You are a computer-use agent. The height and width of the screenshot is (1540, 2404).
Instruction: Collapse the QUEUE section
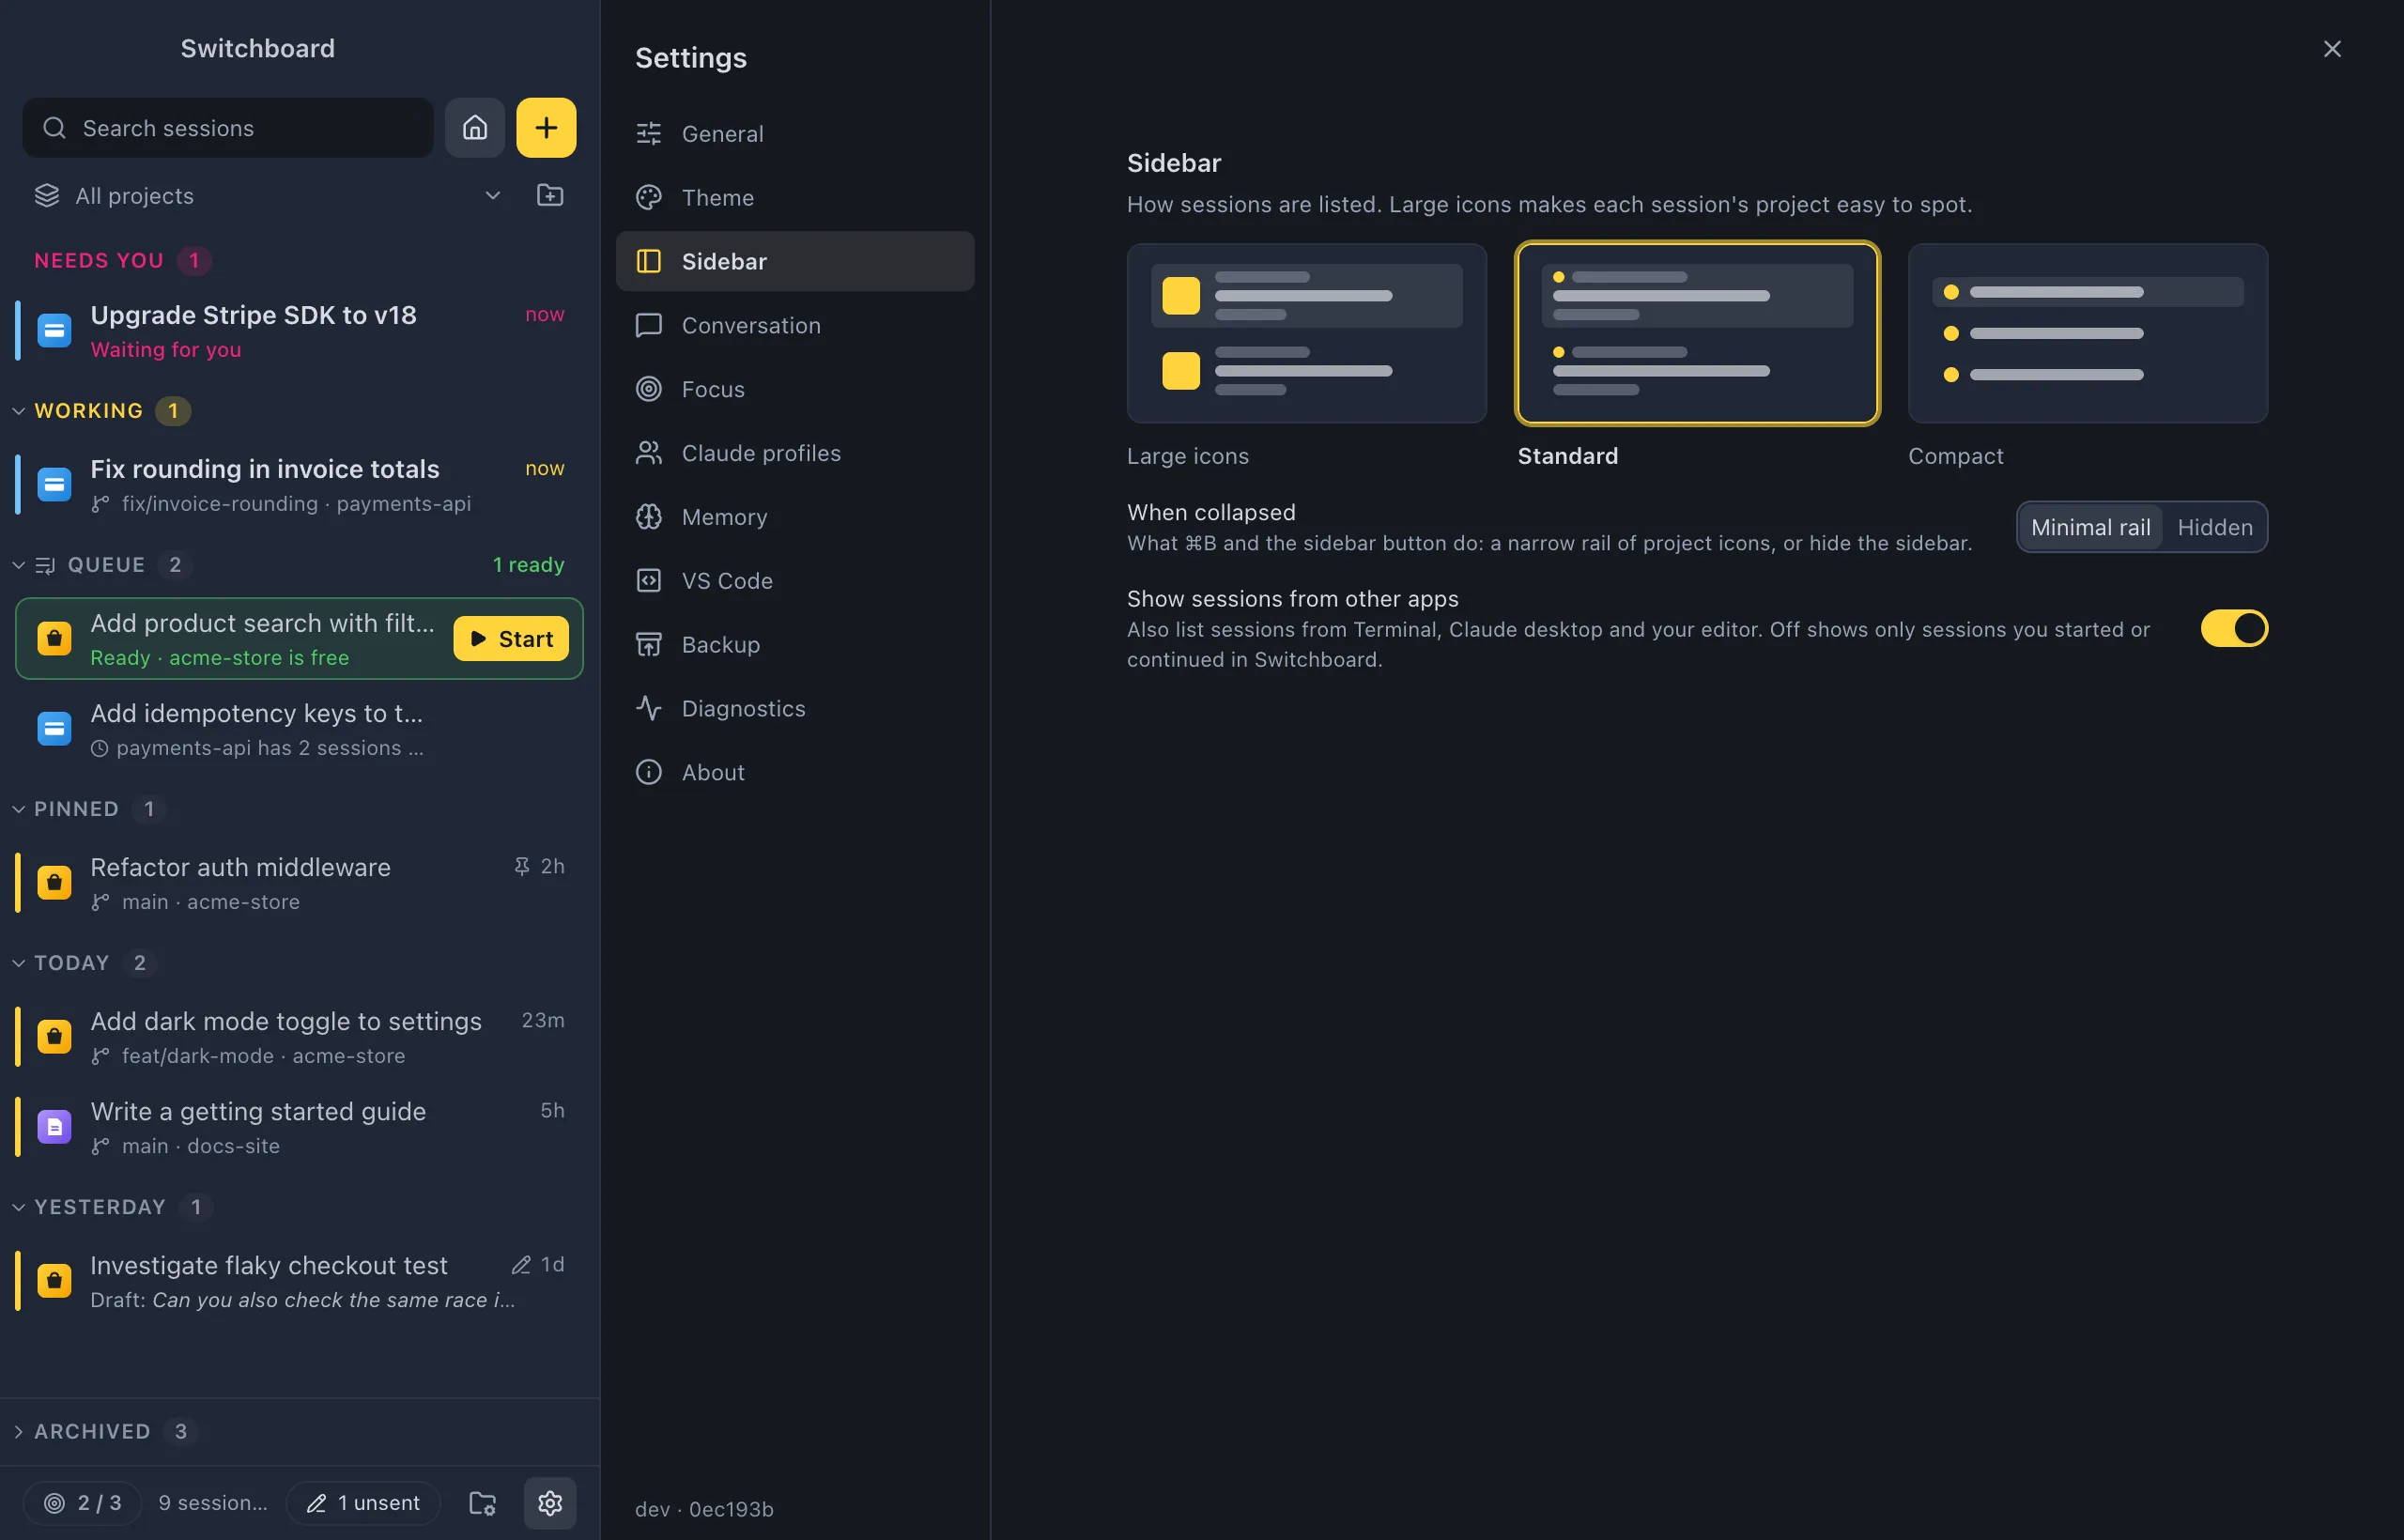point(18,565)
